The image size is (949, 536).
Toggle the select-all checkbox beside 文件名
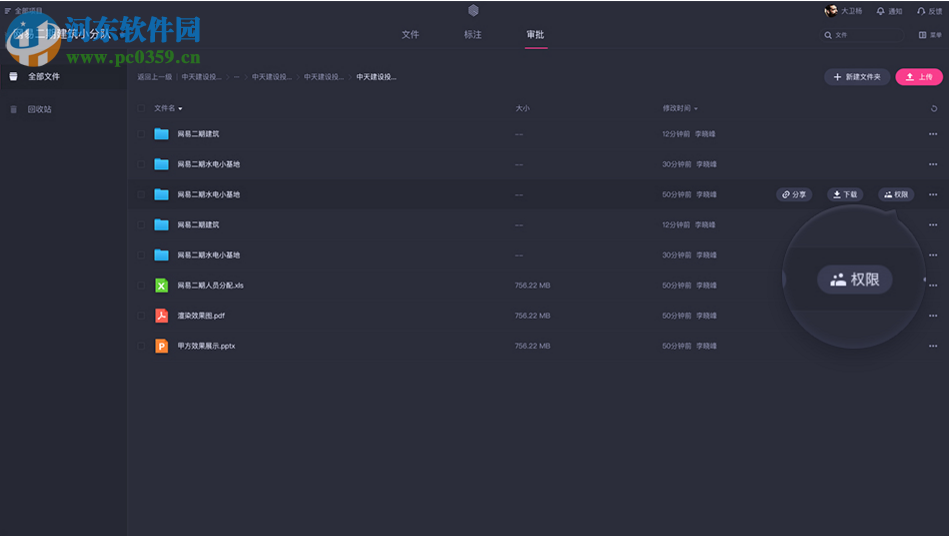pyautogui.click(x=141, y=108)
